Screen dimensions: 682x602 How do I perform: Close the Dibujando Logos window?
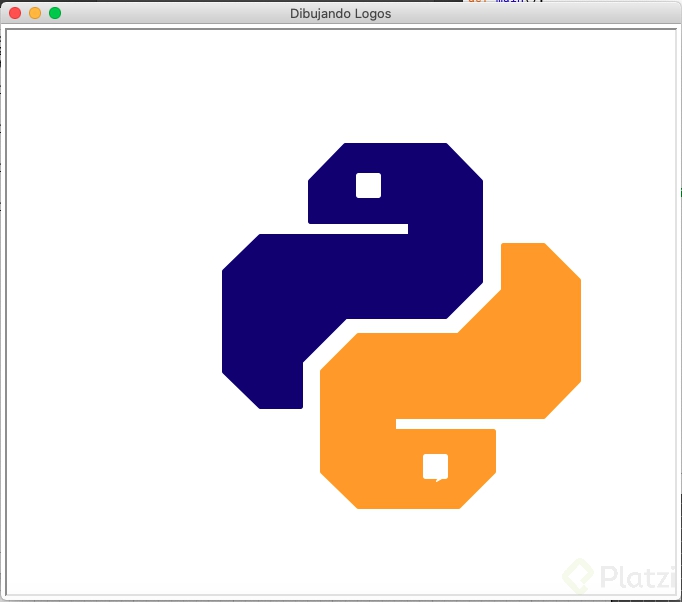coord(15,13)
